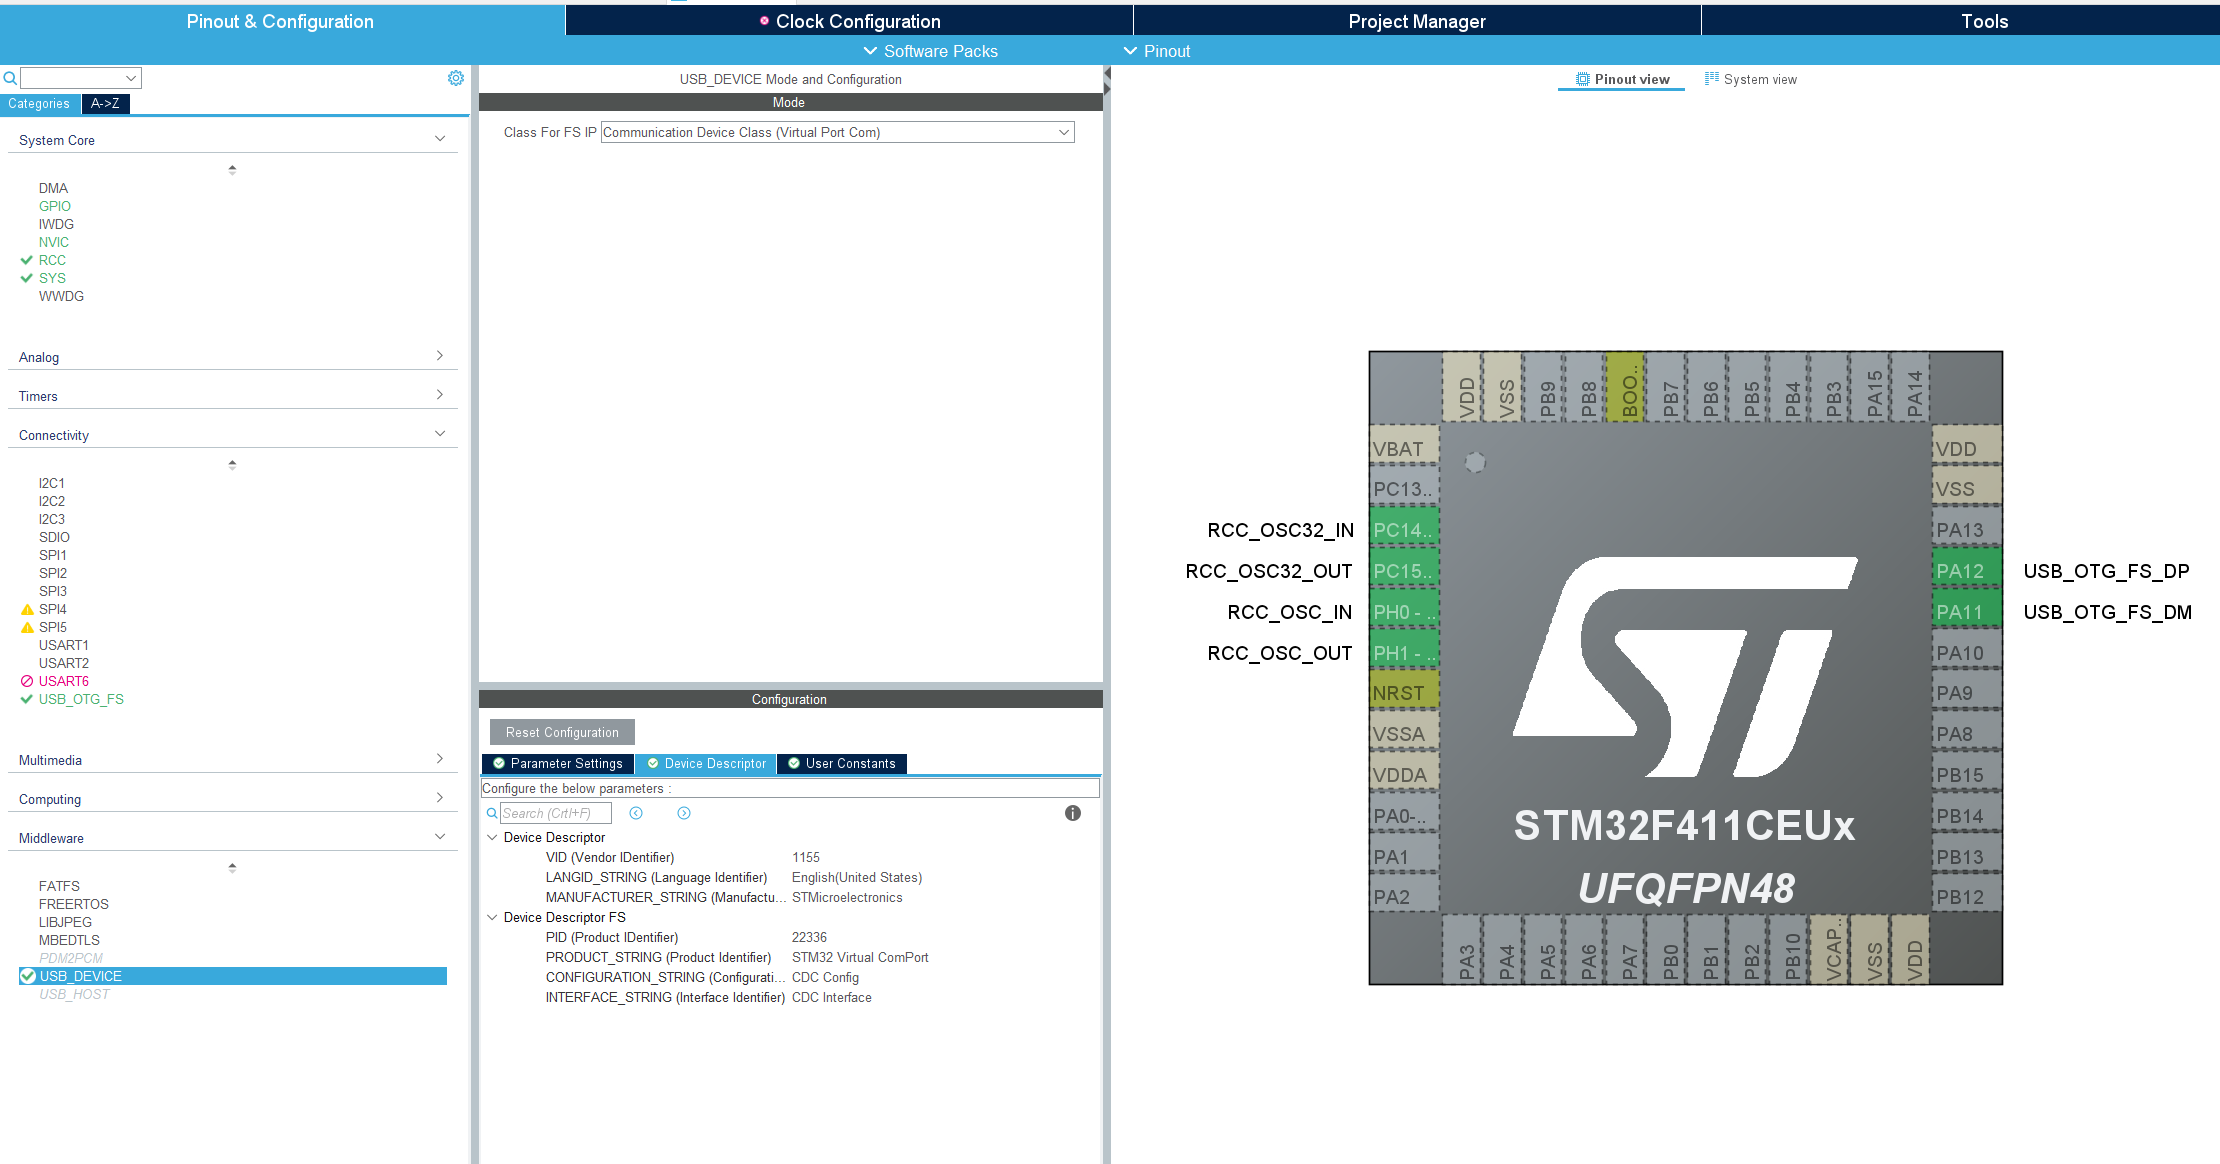Click the USB_DEVICE green check icon
2220x1164 pixels.
tap(28, 976)
